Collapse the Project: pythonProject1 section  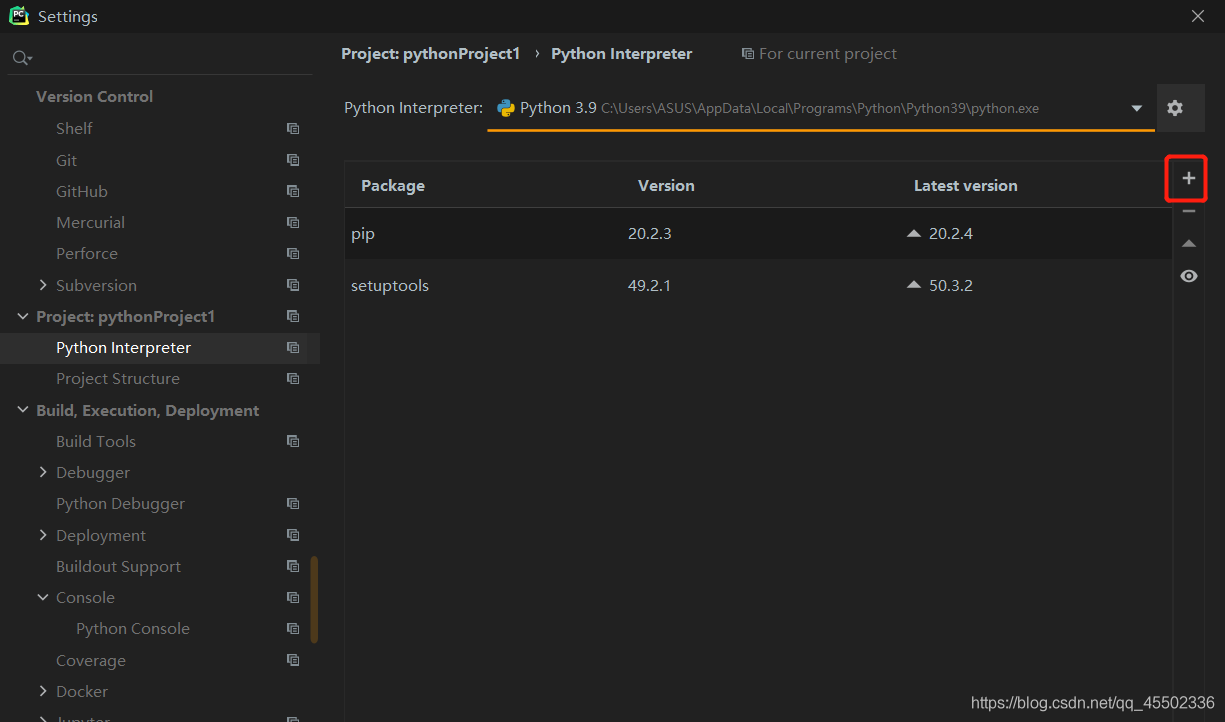pos(23,316)
